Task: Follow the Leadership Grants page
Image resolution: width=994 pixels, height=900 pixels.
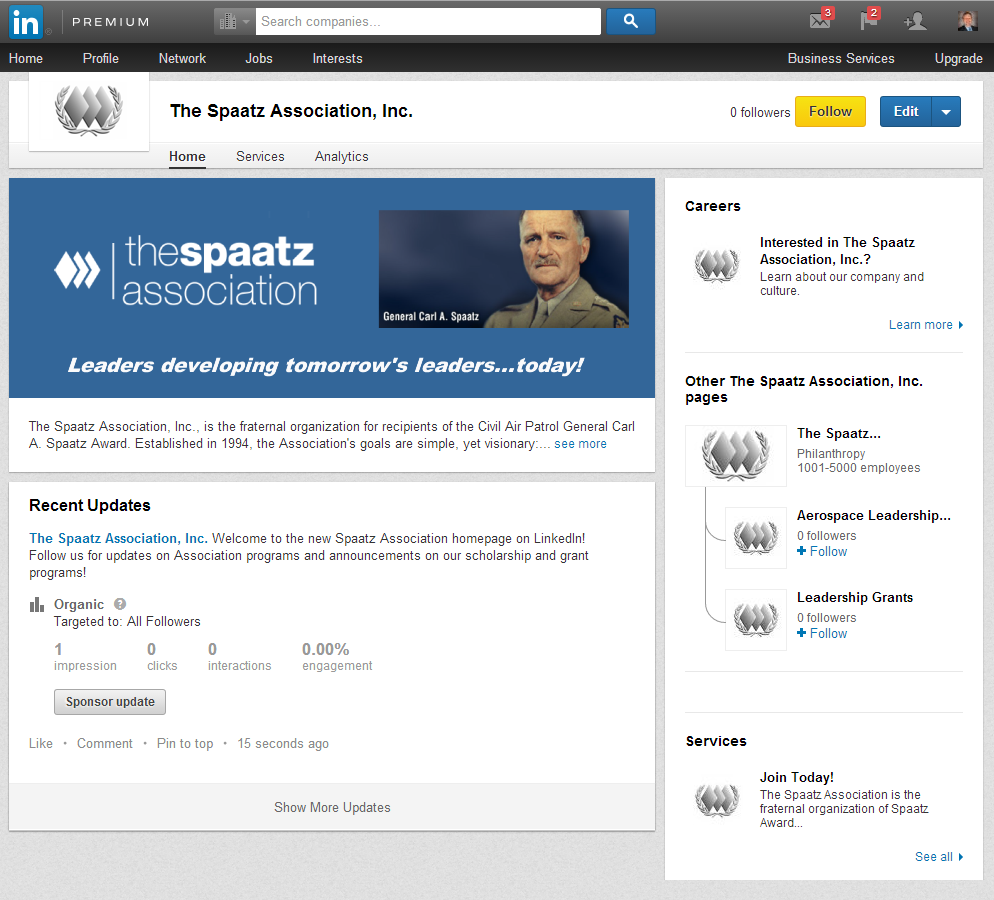Action: tap(822, 633)
